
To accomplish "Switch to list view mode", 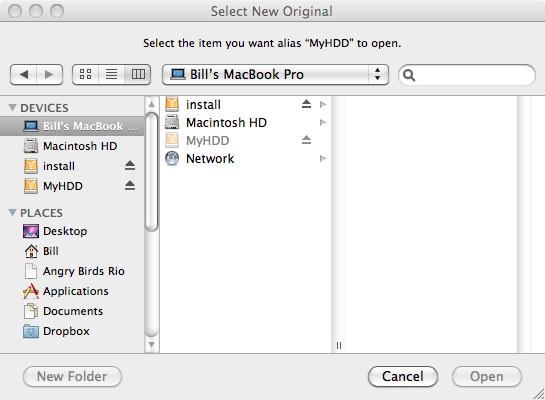I will pos(112,74).
